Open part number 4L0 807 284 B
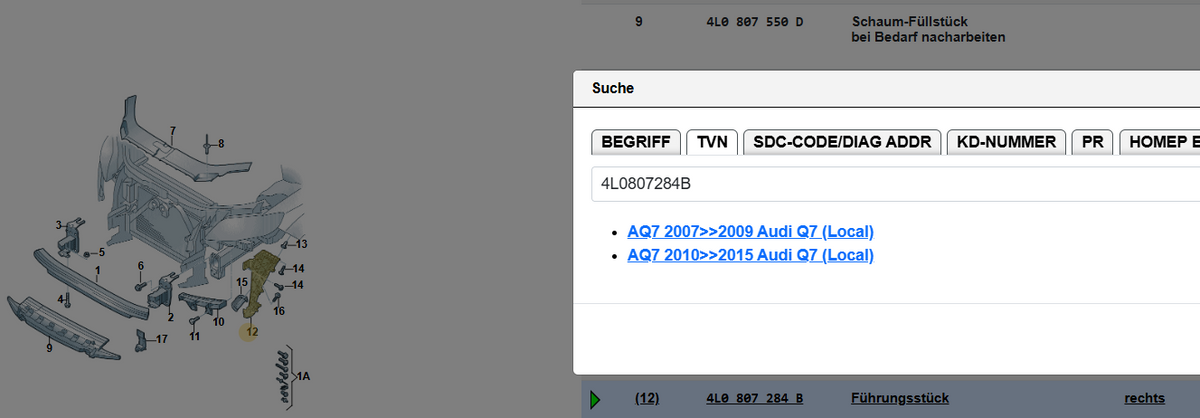 [754, 398]
